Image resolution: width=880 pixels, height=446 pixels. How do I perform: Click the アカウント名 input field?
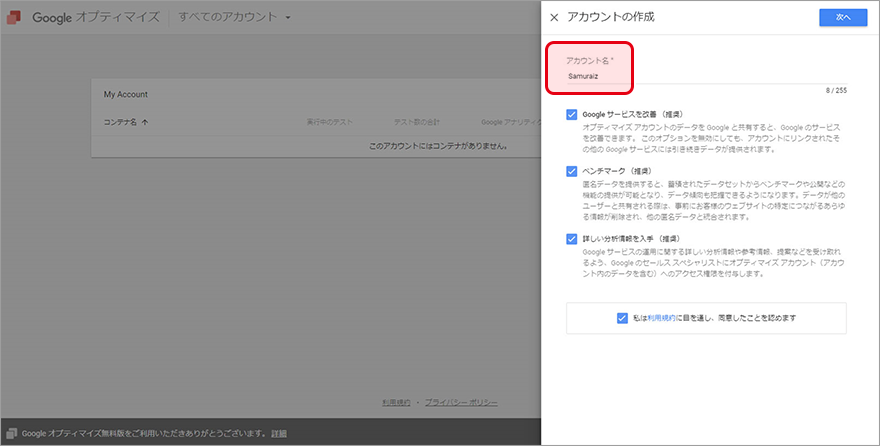coord(707,76)
